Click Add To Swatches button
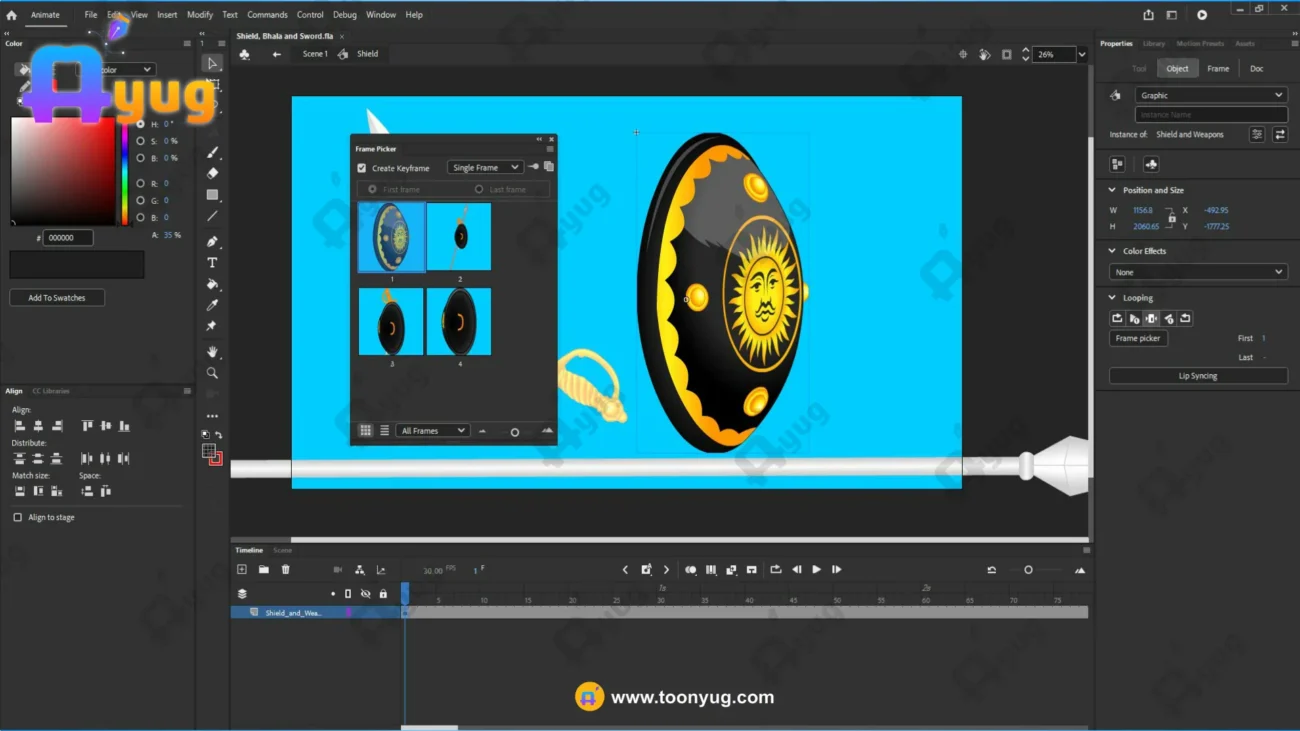Screen dimensions: 1300x731 57,298
